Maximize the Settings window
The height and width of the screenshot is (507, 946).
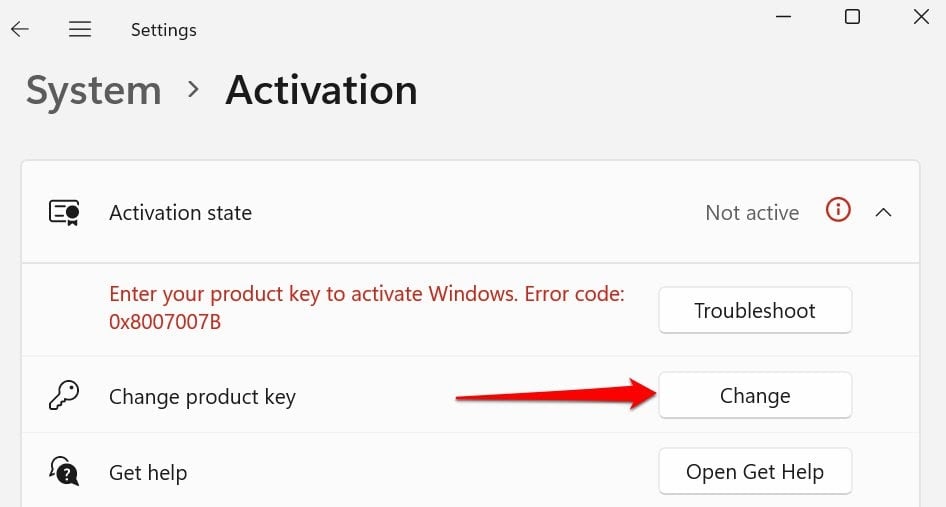(x=852, y=17)
